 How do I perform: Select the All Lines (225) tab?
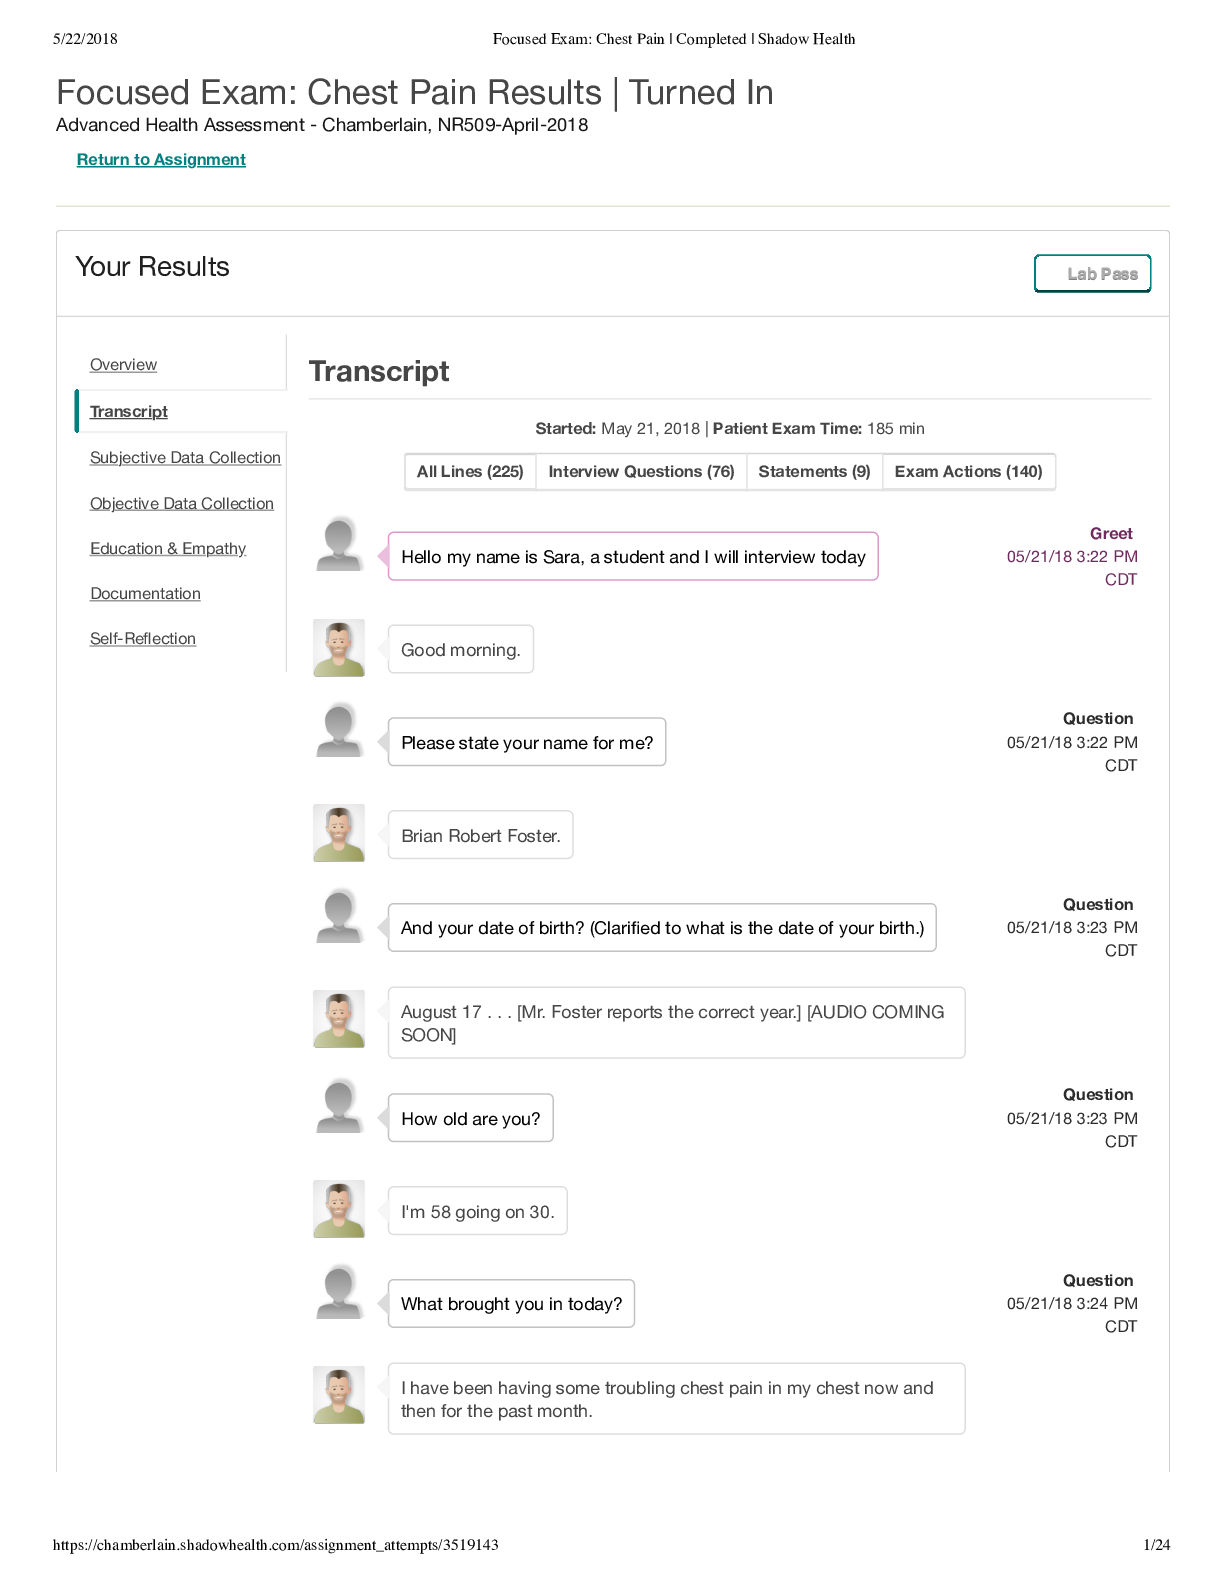[470, 472]
